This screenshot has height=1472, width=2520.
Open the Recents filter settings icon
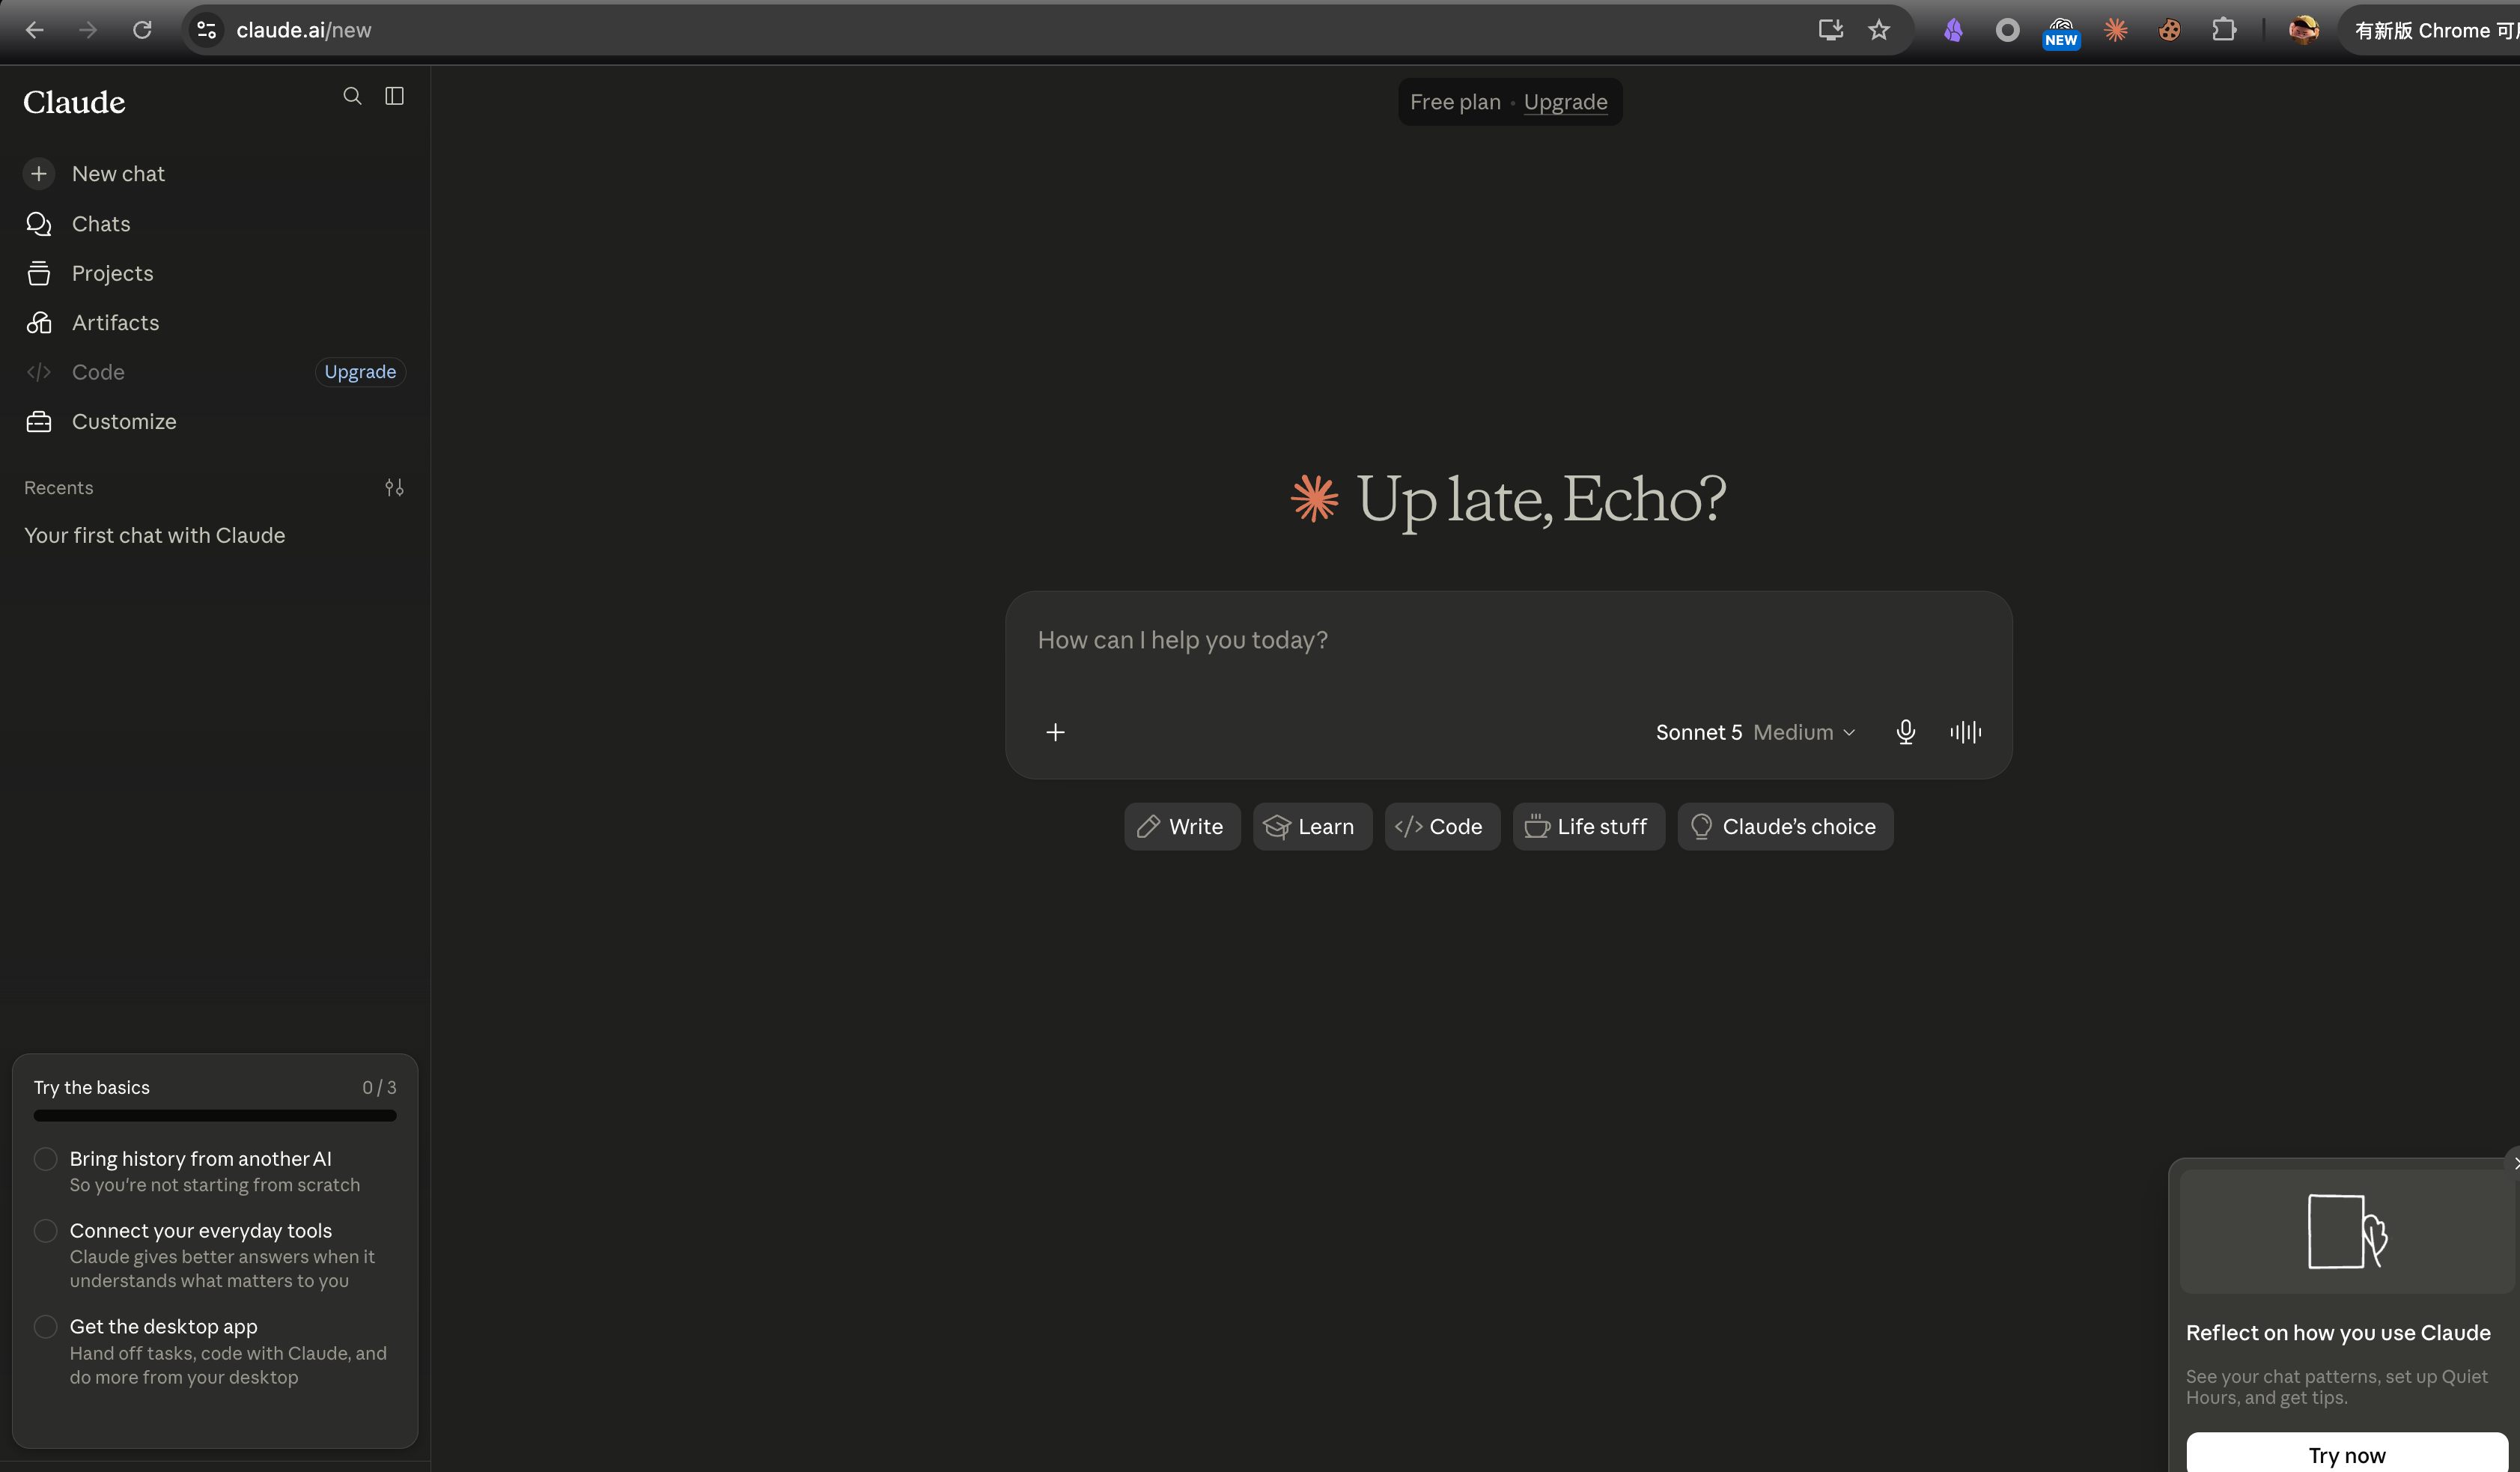click(395, 488)
